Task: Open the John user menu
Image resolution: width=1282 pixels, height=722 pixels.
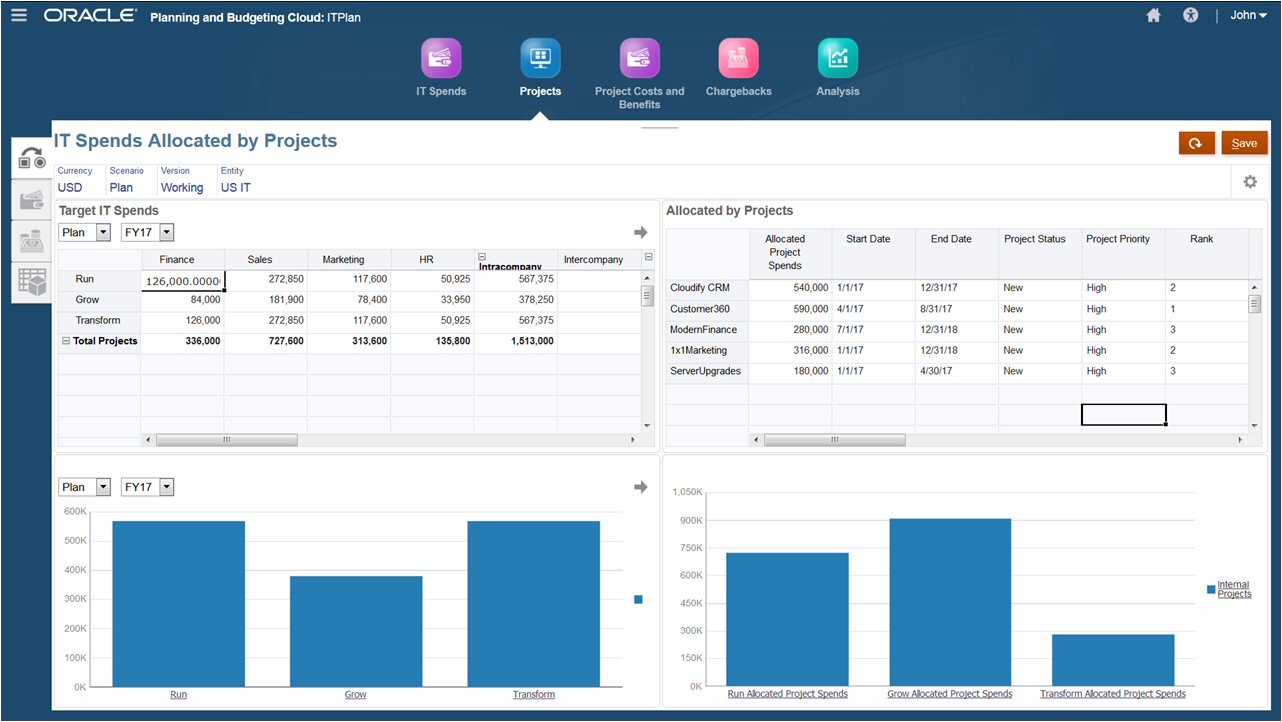Action: click(1248, 15)
